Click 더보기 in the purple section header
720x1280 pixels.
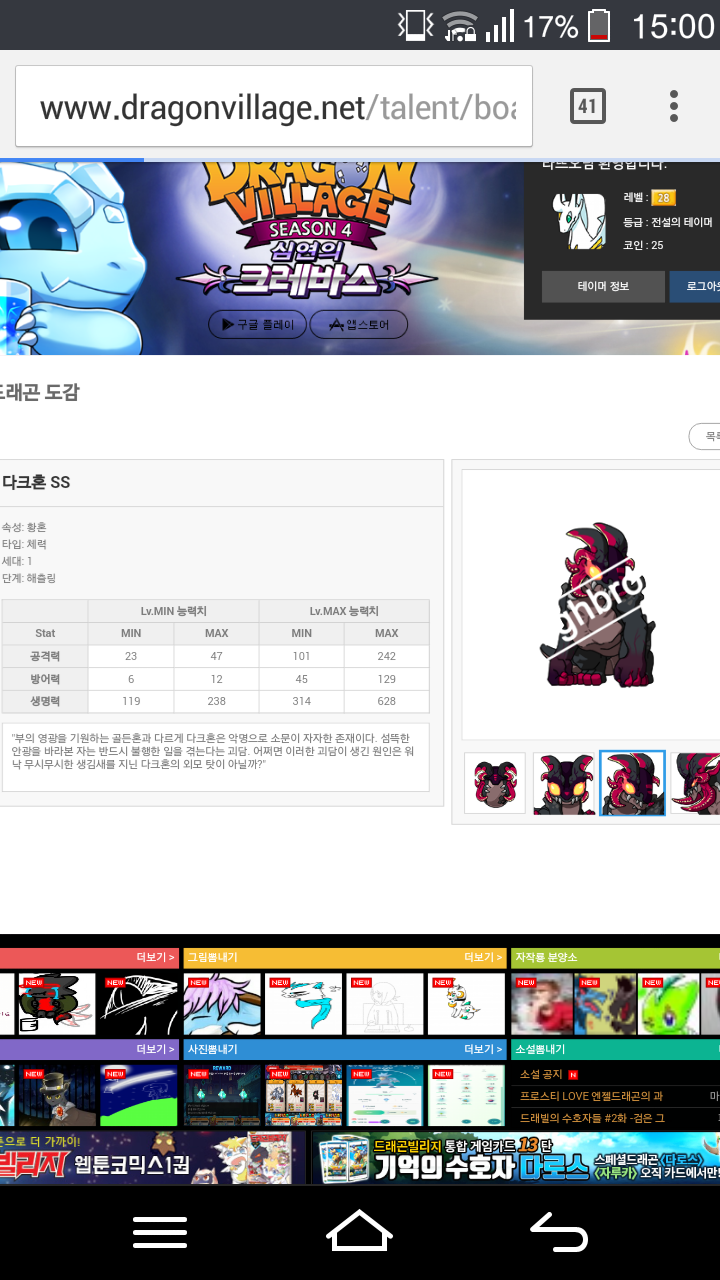click(x=156, y=1049)
